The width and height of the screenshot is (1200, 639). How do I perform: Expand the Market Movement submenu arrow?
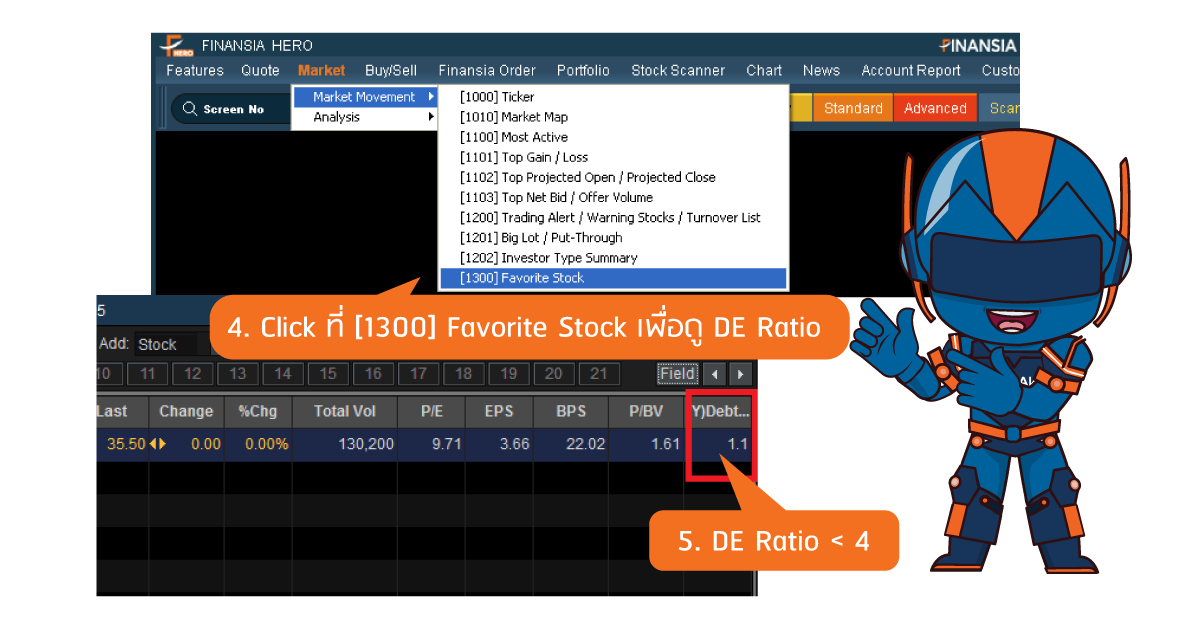click(x=431, y=97)
